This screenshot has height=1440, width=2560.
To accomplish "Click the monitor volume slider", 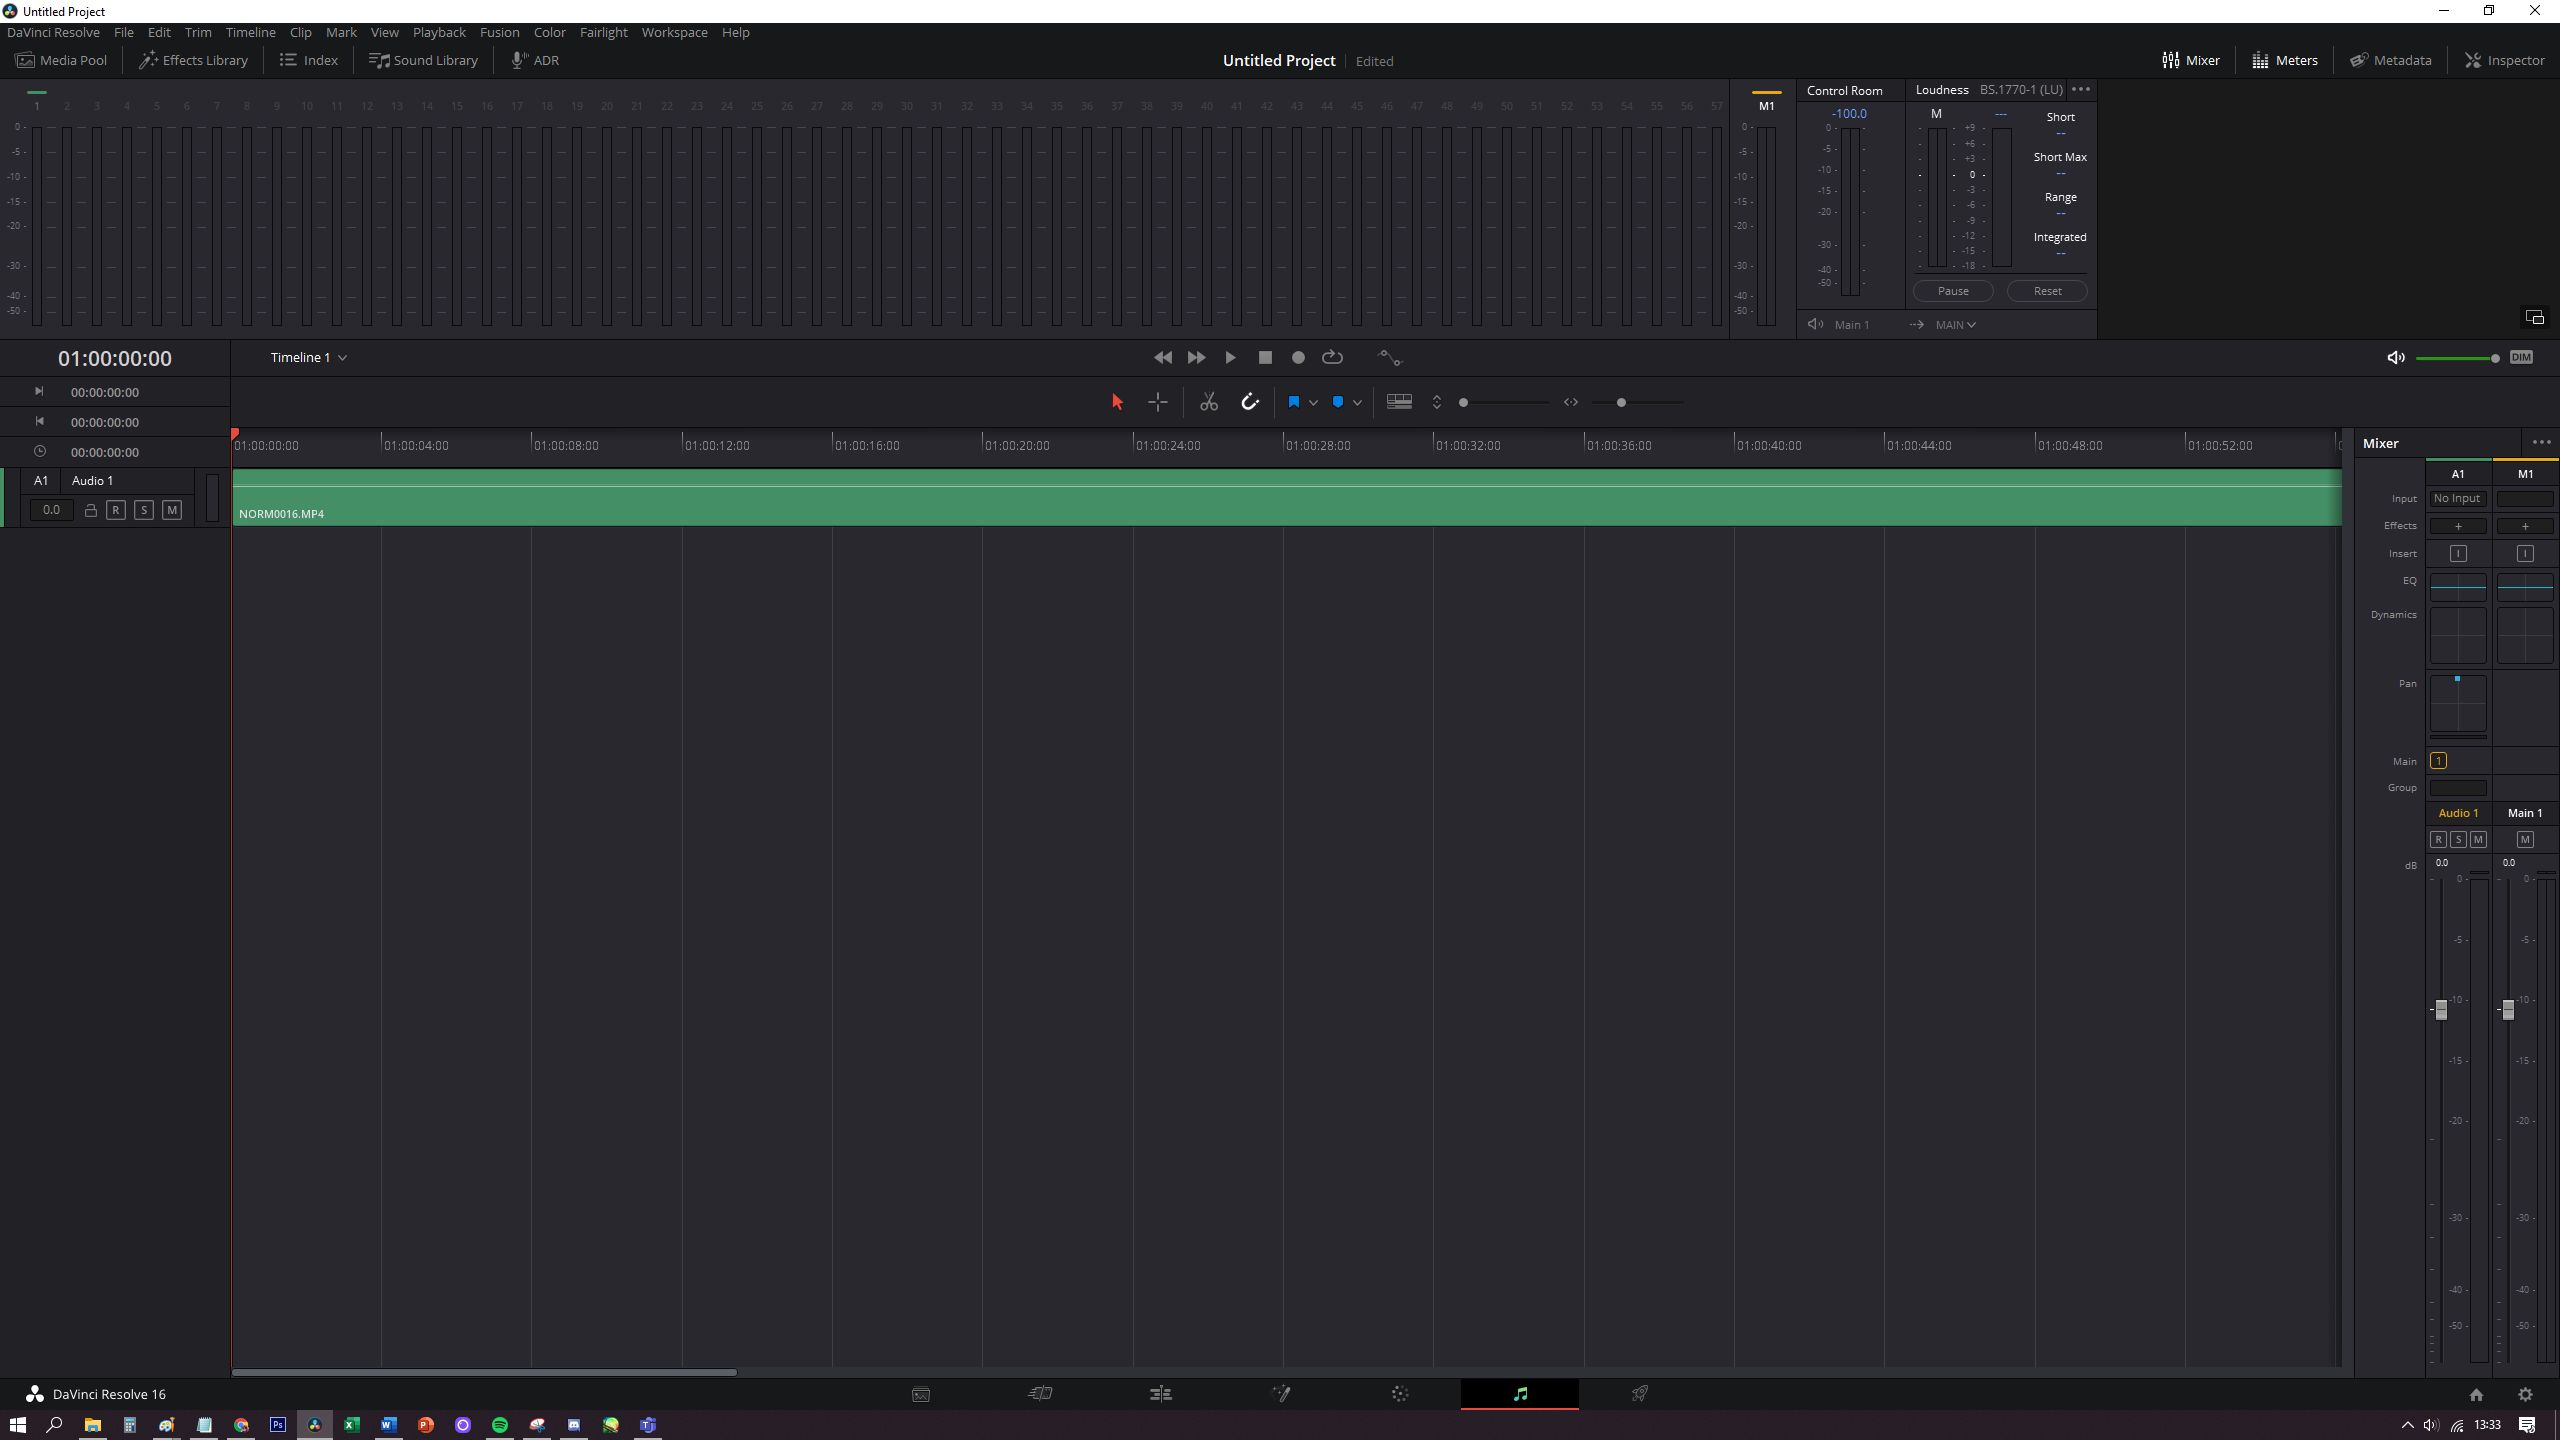I will tap(2455, 358).
